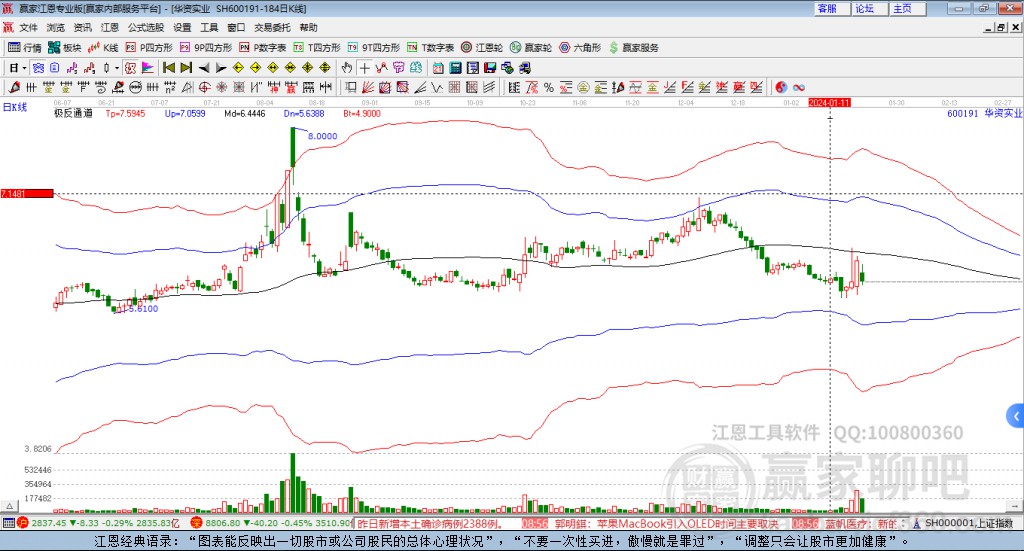Open the calculator icon

tap(455, 68)
